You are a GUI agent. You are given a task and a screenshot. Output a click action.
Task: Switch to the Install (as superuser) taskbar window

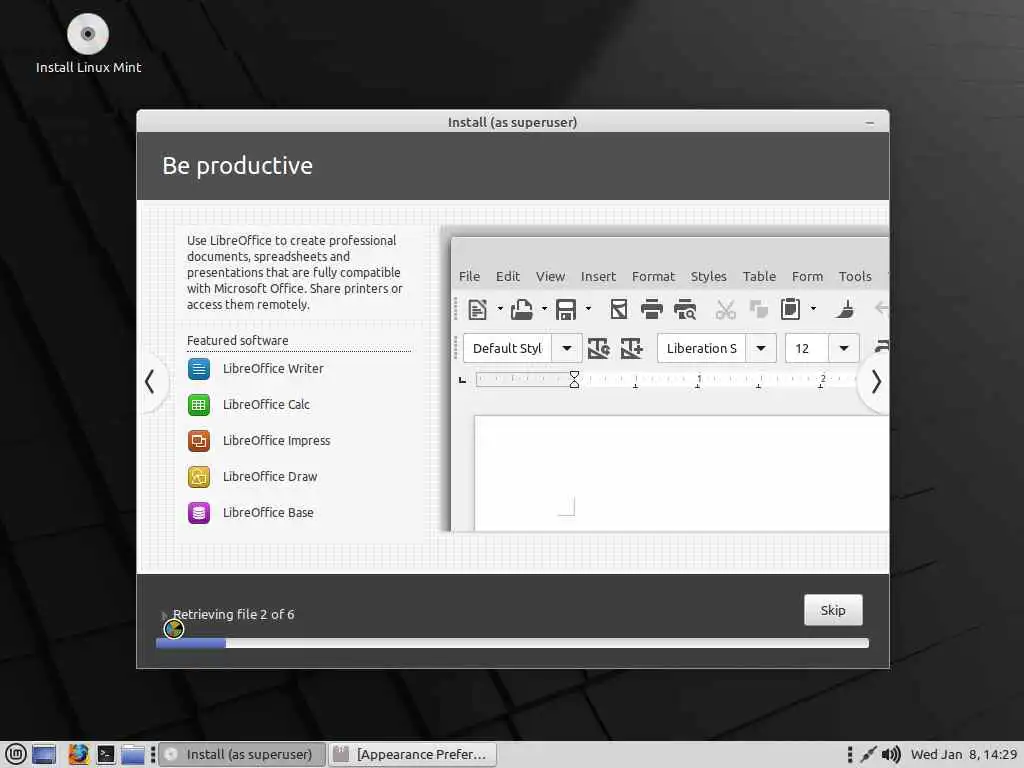pyautogui.click(x=242, y=754)
